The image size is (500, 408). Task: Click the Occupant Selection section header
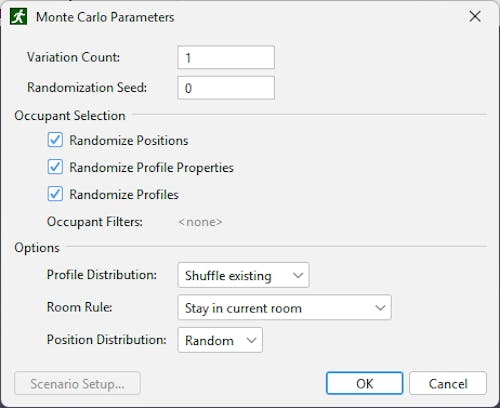coord(70,116)
